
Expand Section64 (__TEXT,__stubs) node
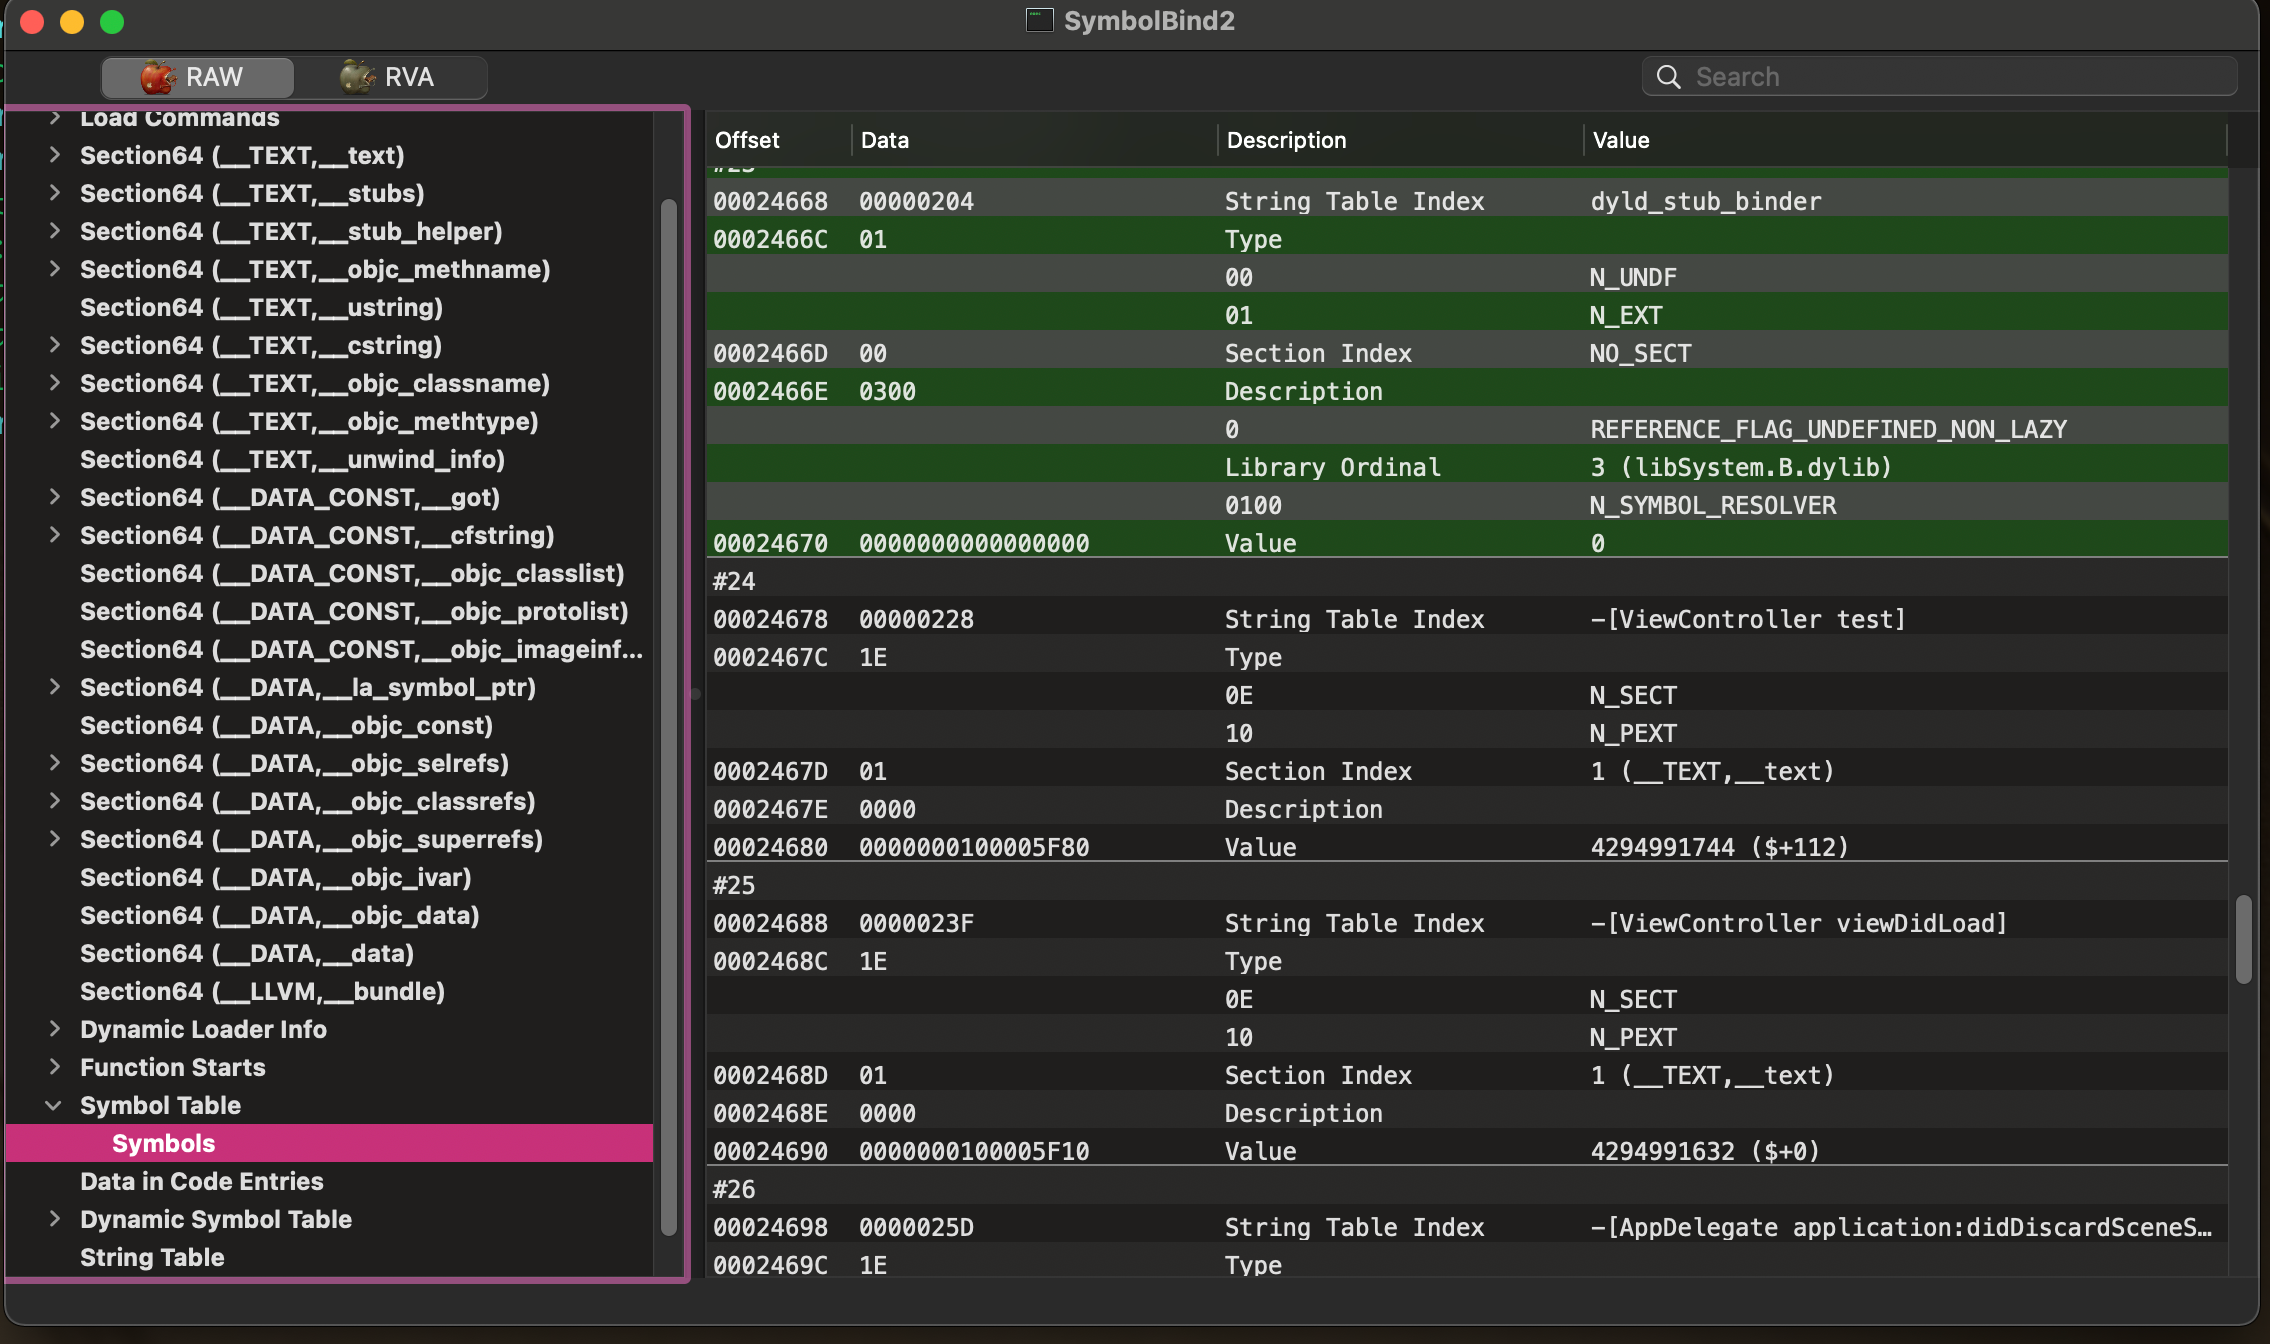(55, 193)
